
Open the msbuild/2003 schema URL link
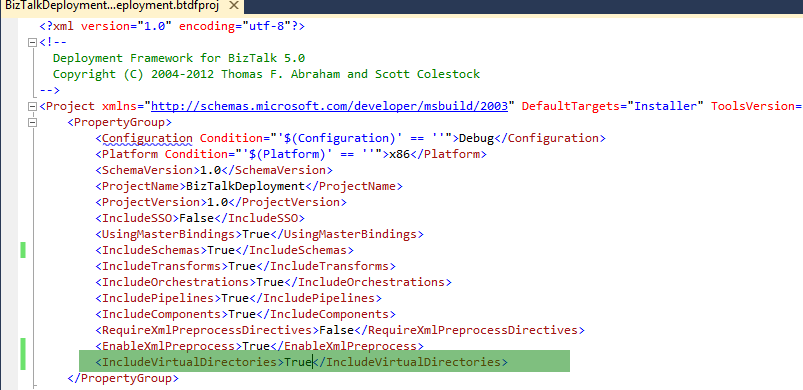click(329, 106)
